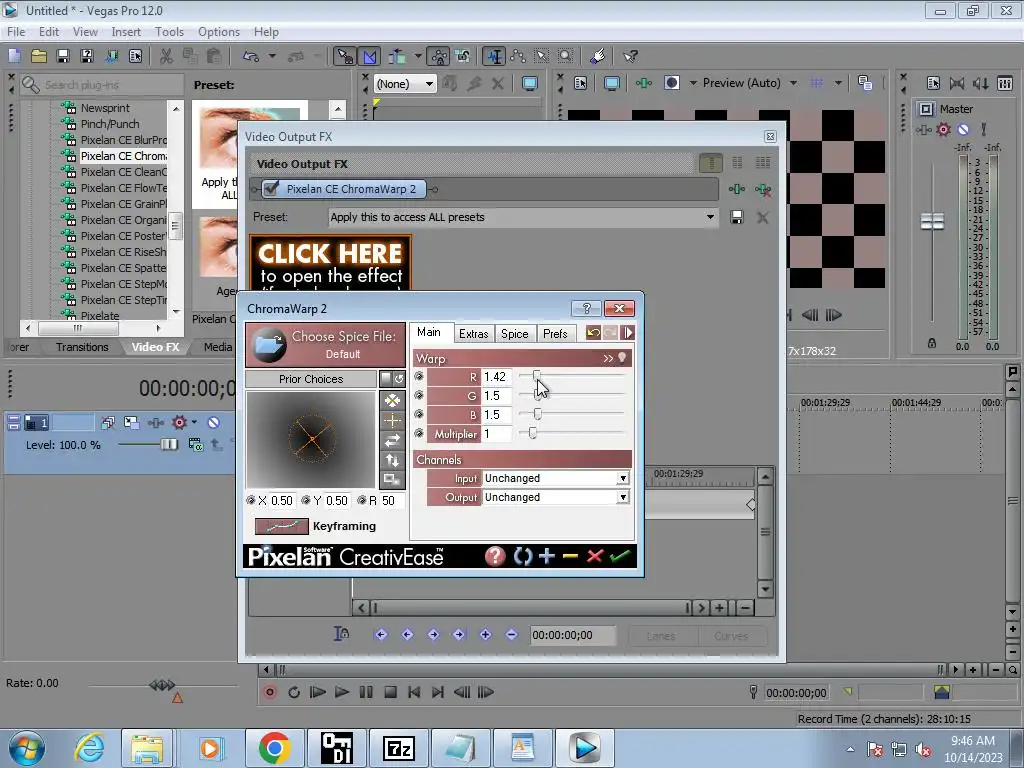Toggle the Pixelan CE ChromaWarp 2 checkbox
This screenshot has width=1024, height=768.
point(270,189)
